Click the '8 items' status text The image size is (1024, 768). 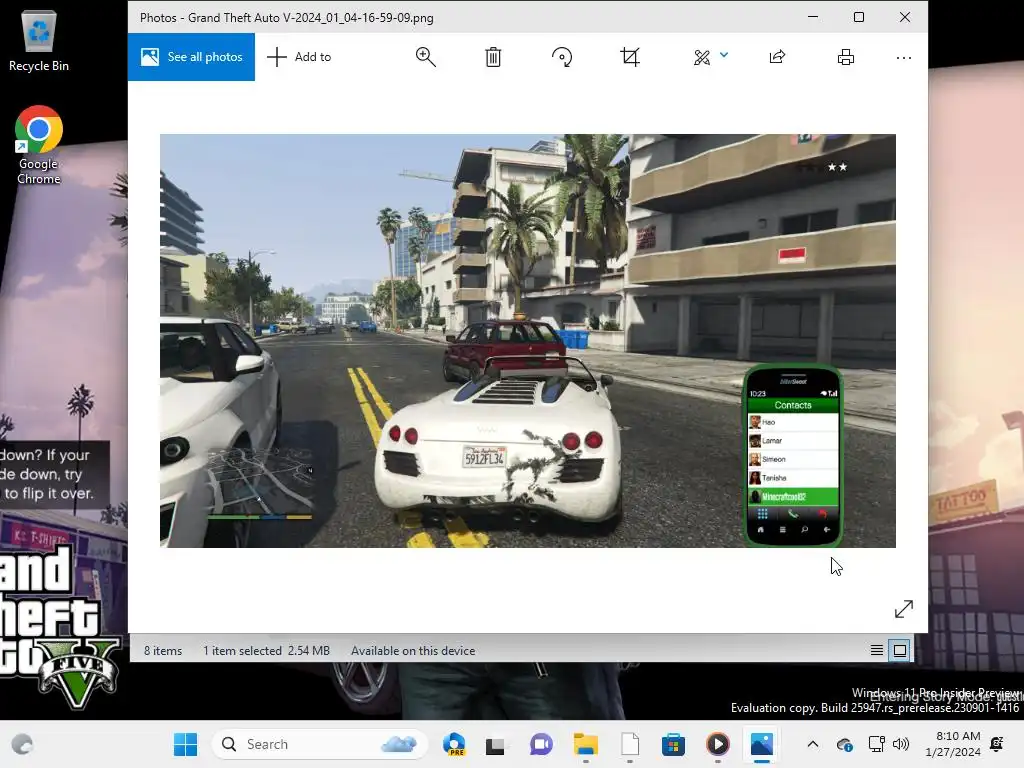pos(163,651)
